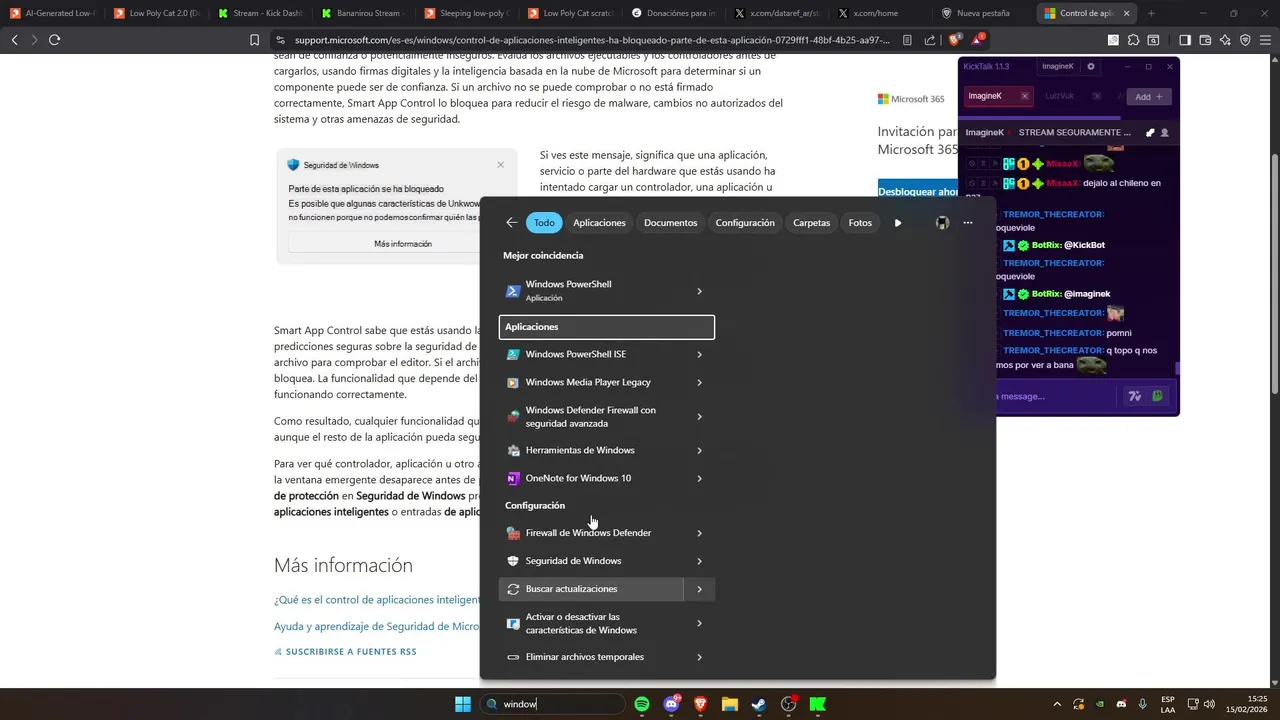
Task: Expand Firewall de Windows Defender chevron
Action: point(699,533)
